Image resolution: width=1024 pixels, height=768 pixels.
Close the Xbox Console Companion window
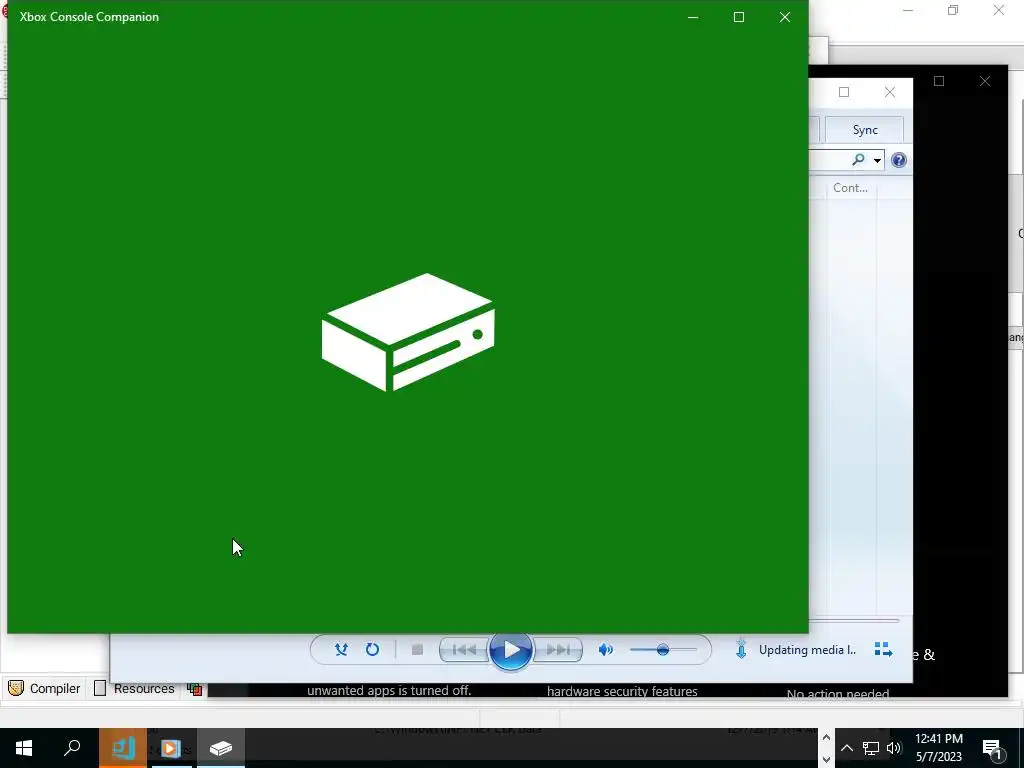pos(785,17)
